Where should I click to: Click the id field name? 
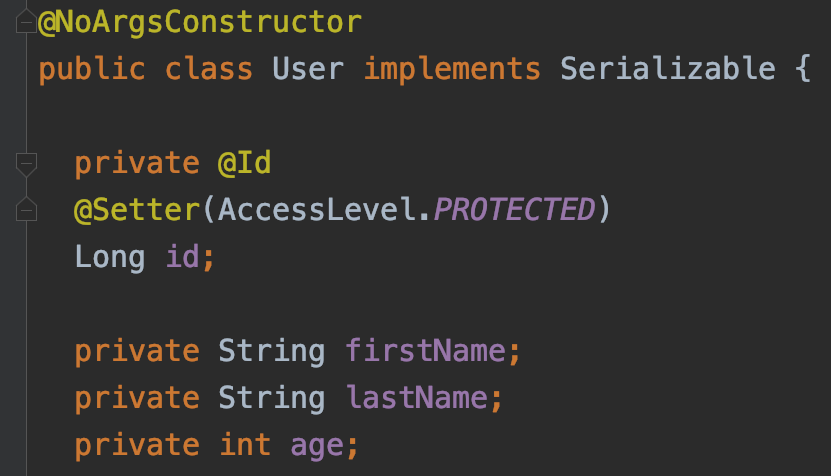pos(182,257)
